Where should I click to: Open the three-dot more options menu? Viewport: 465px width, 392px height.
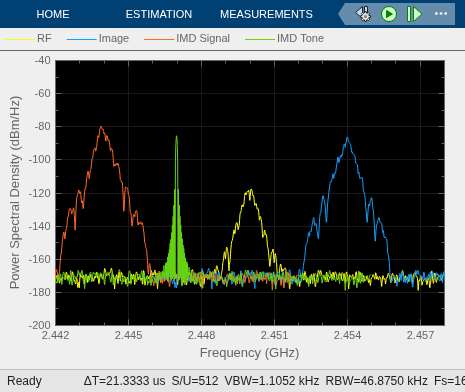click(441, 14)
